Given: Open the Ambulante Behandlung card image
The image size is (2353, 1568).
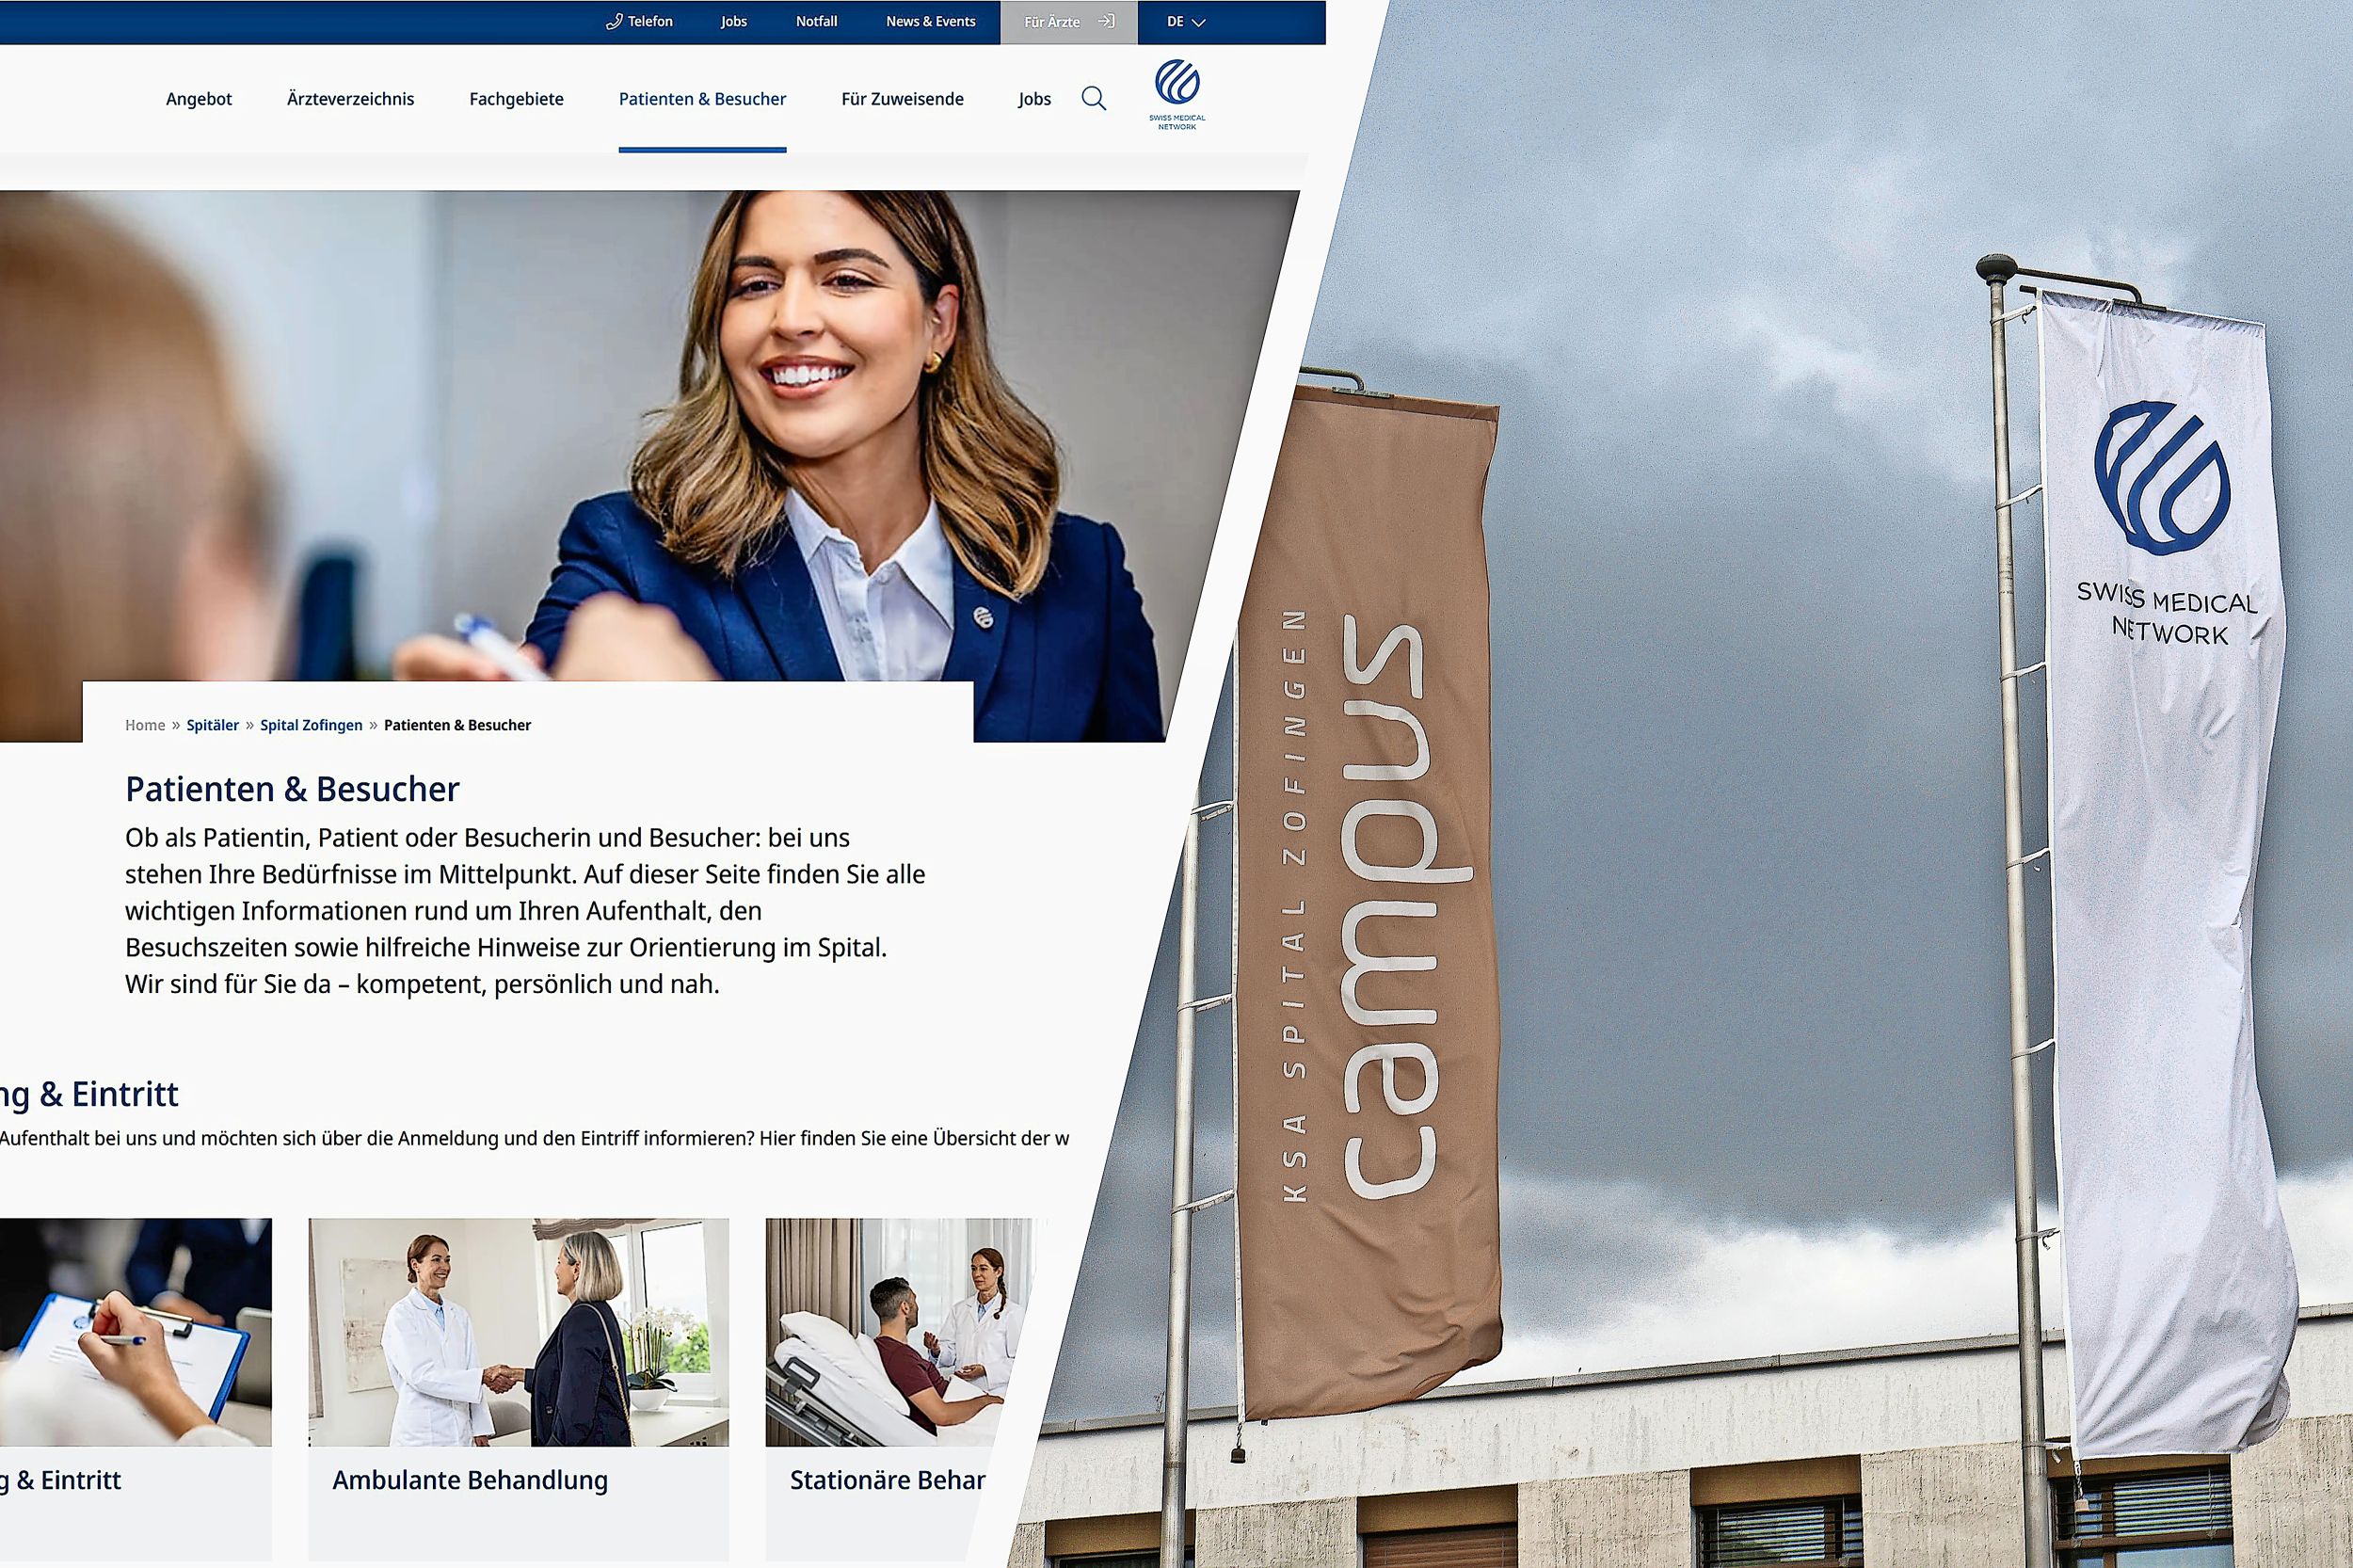Looking at the screenshot, I should click(518, 1332).
